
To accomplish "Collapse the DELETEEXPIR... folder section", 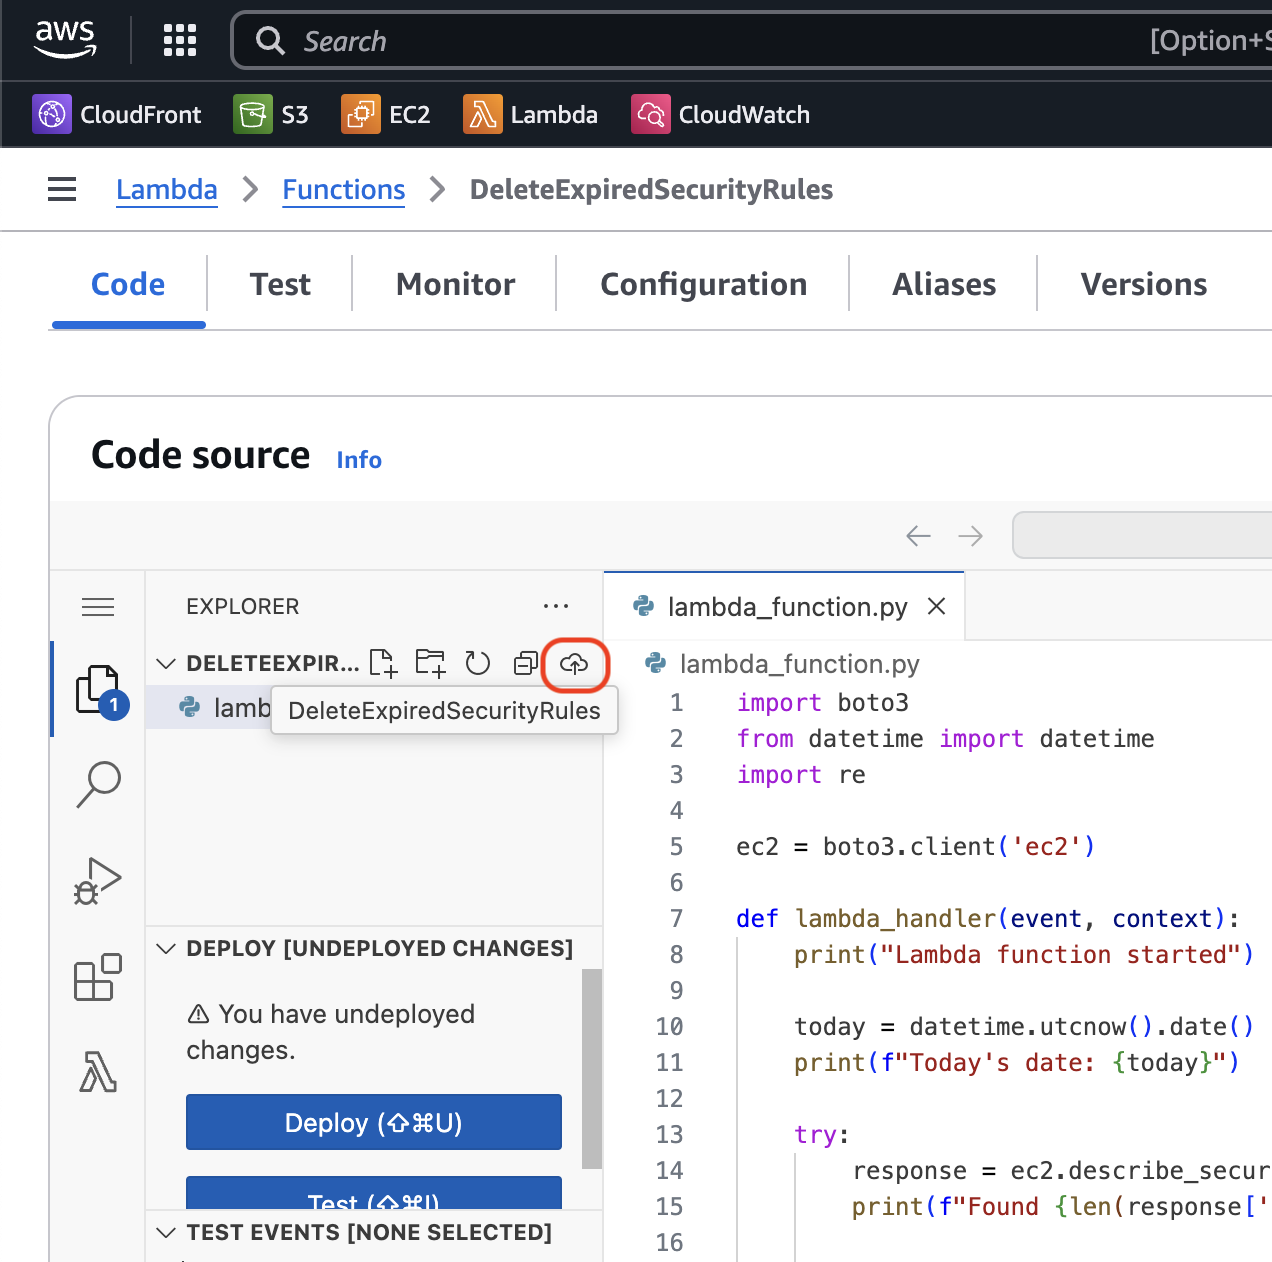I will 167,663.
